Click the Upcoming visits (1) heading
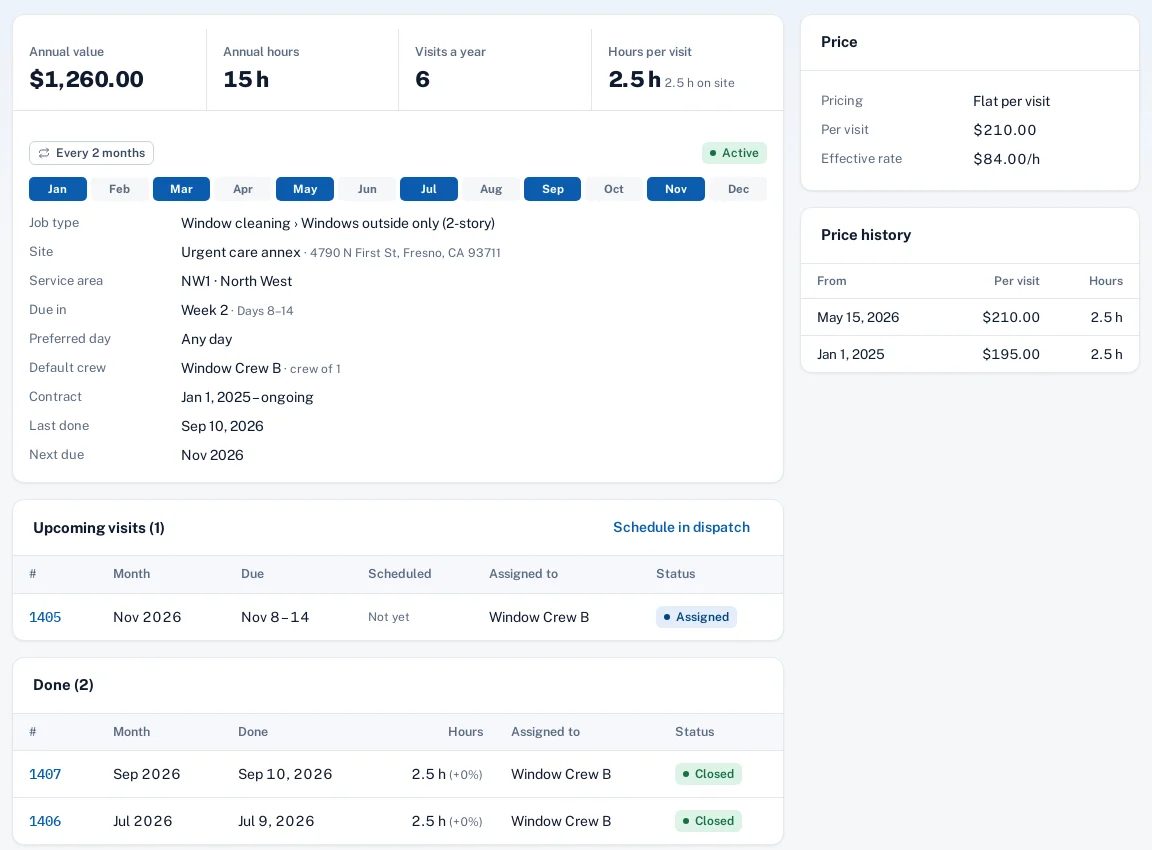The image size is (1152, 850). pyautogui.click(x=98, y=528)
